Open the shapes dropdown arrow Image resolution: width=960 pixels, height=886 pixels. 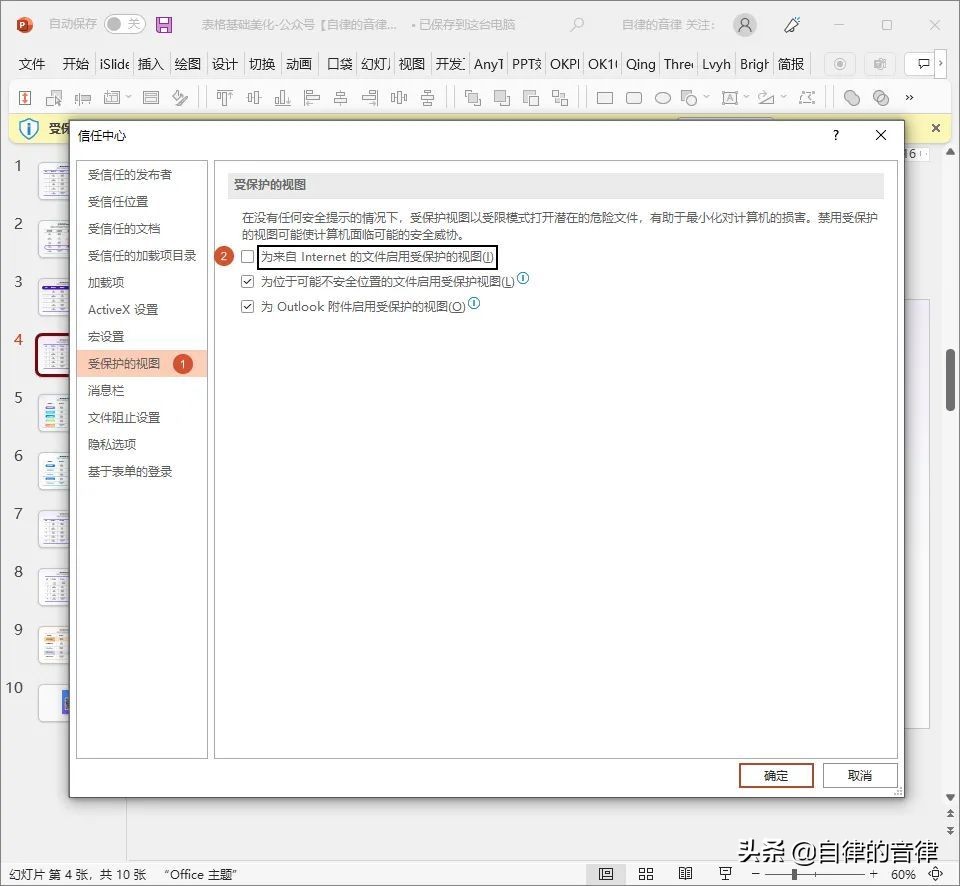tap(706, 97)
